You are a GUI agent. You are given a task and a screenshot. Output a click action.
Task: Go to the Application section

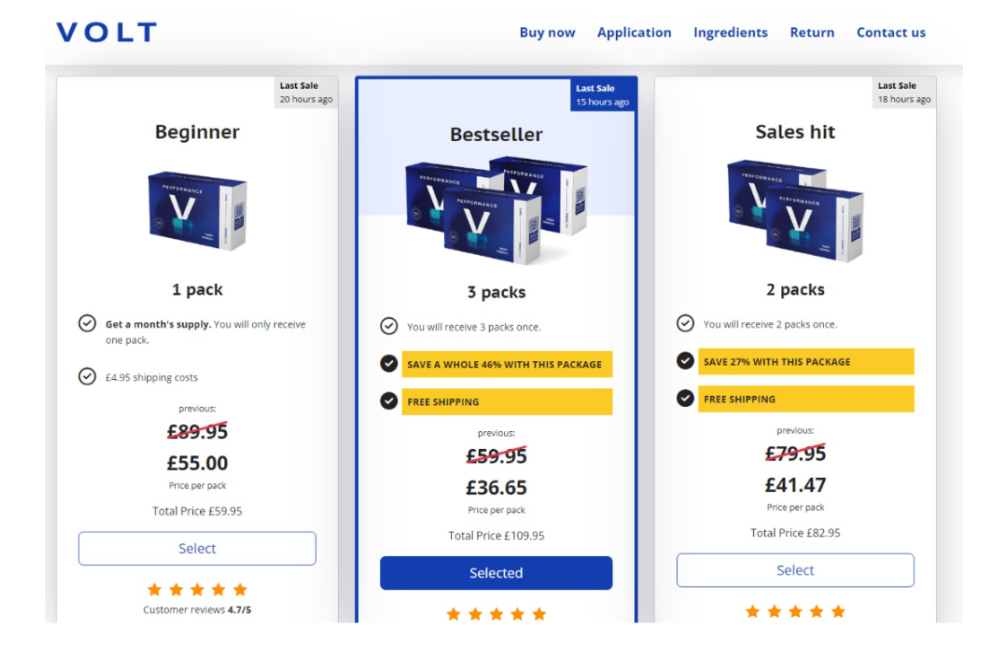point(634,32)
